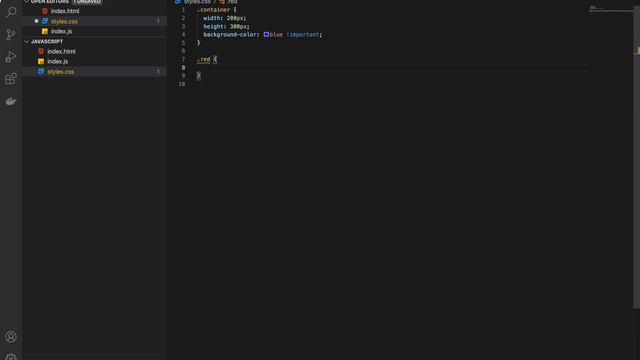Click line number 10 in the gutter
640x360 pixels.
(182, 84)
